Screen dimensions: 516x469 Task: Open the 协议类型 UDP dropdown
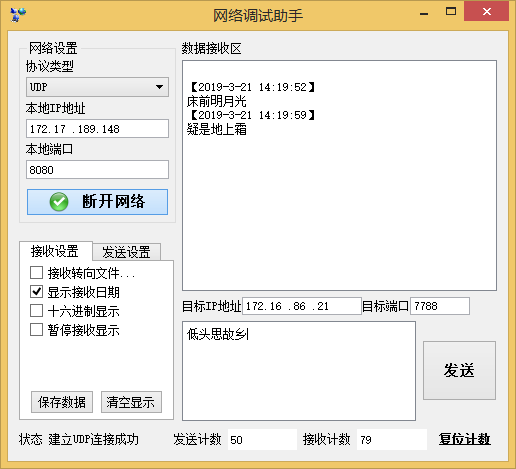(x=97, y=87)
